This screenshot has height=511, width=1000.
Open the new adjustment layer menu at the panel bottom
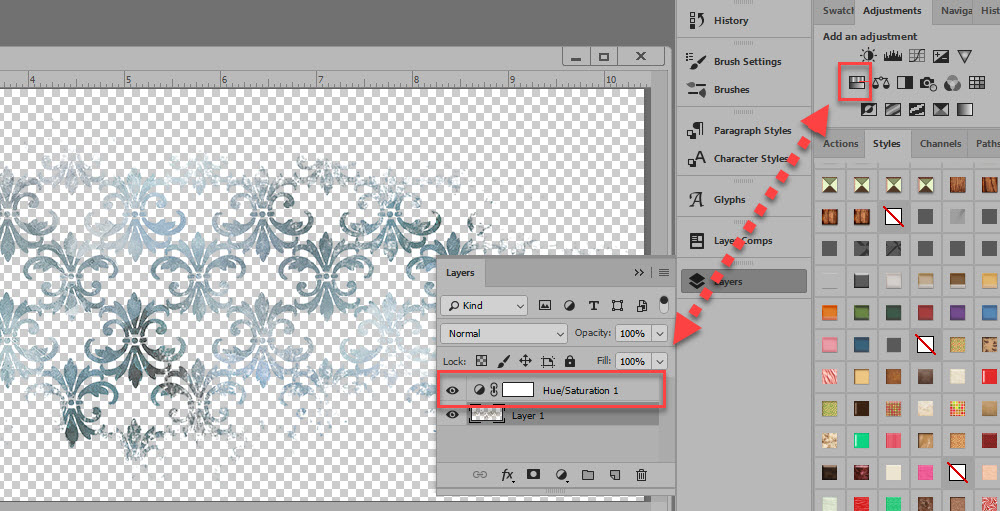tap(561, 475)
